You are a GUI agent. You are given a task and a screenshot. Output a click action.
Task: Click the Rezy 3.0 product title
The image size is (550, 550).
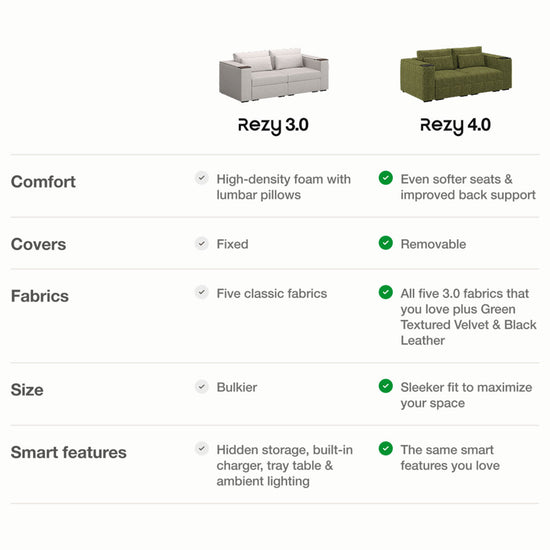click(273, 126)
